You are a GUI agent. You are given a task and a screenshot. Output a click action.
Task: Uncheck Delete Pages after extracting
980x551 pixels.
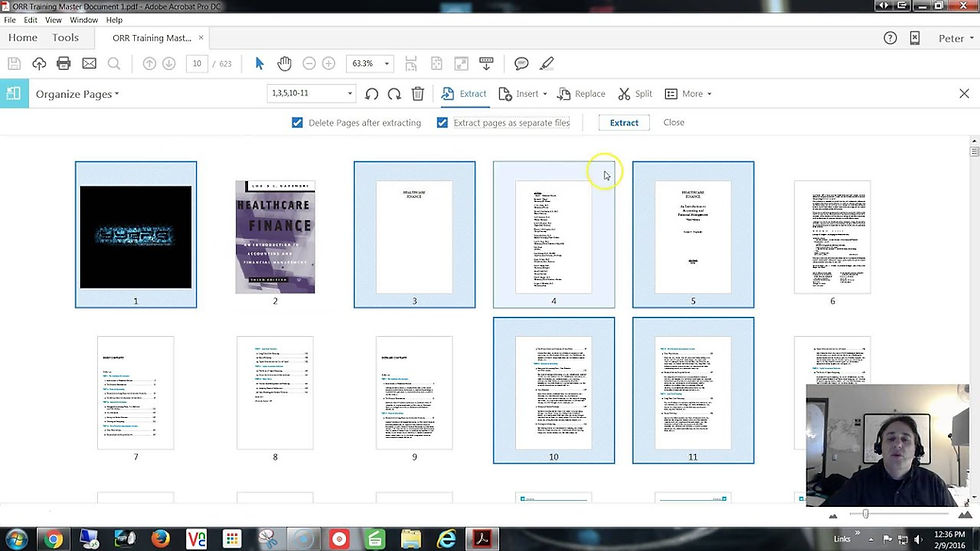click(298, 122)
